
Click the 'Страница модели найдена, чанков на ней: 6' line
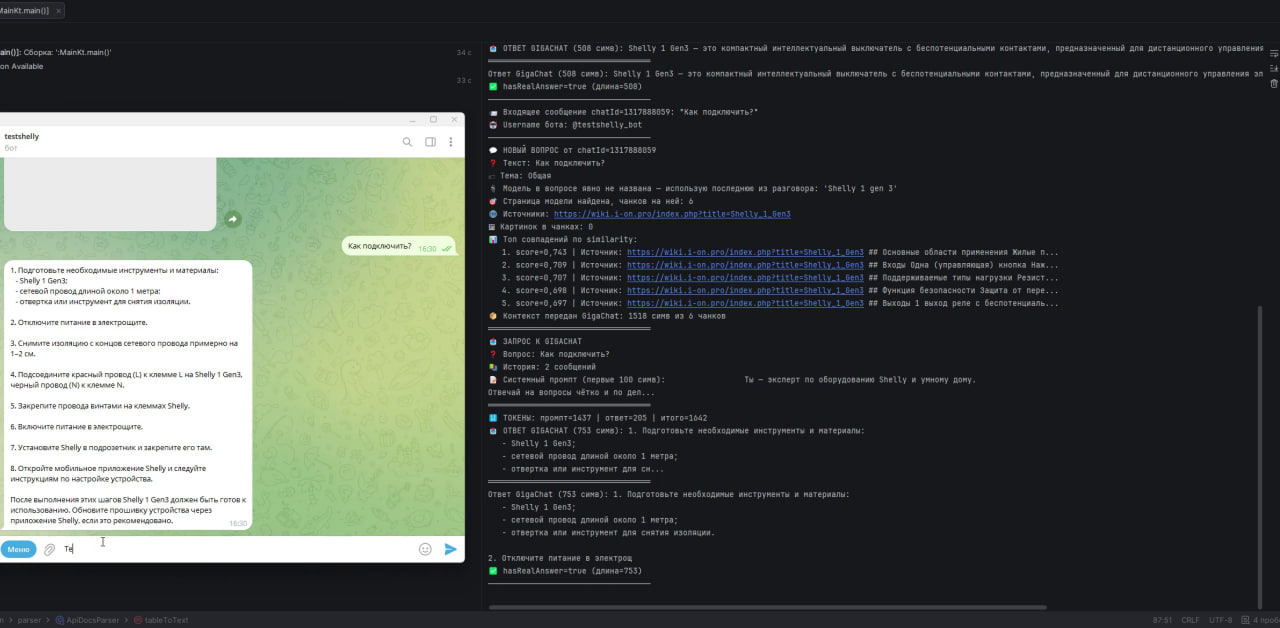pos(593,201)
